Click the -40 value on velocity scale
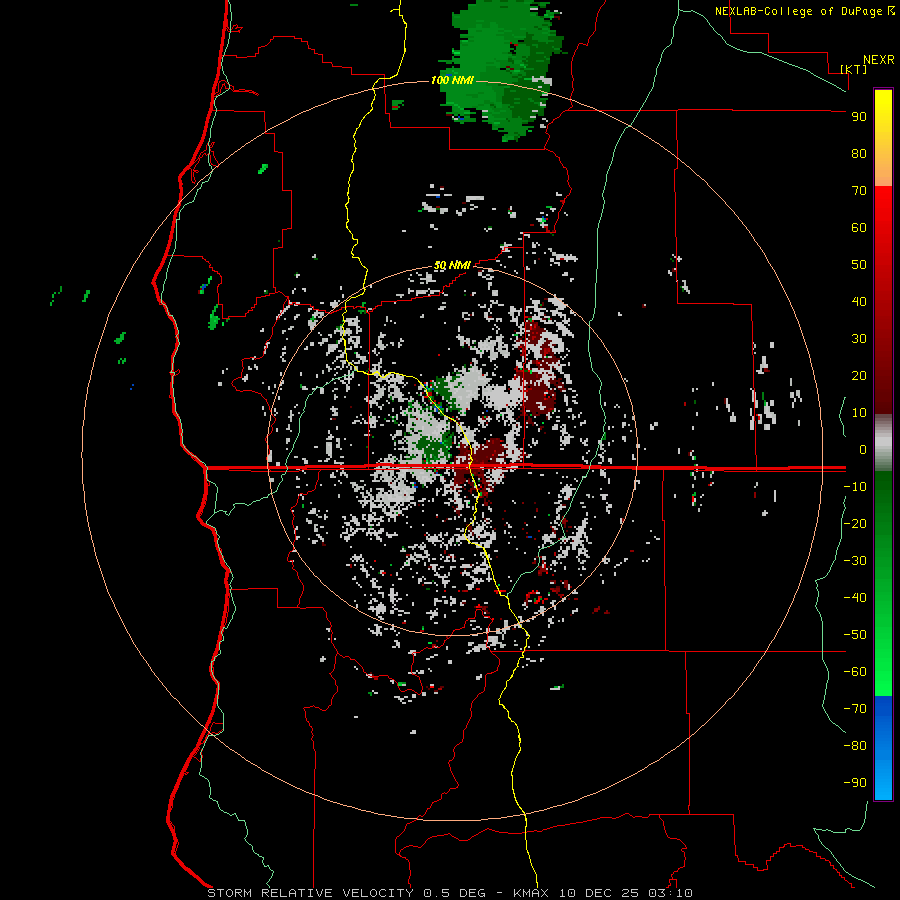 tap(855, 598)
